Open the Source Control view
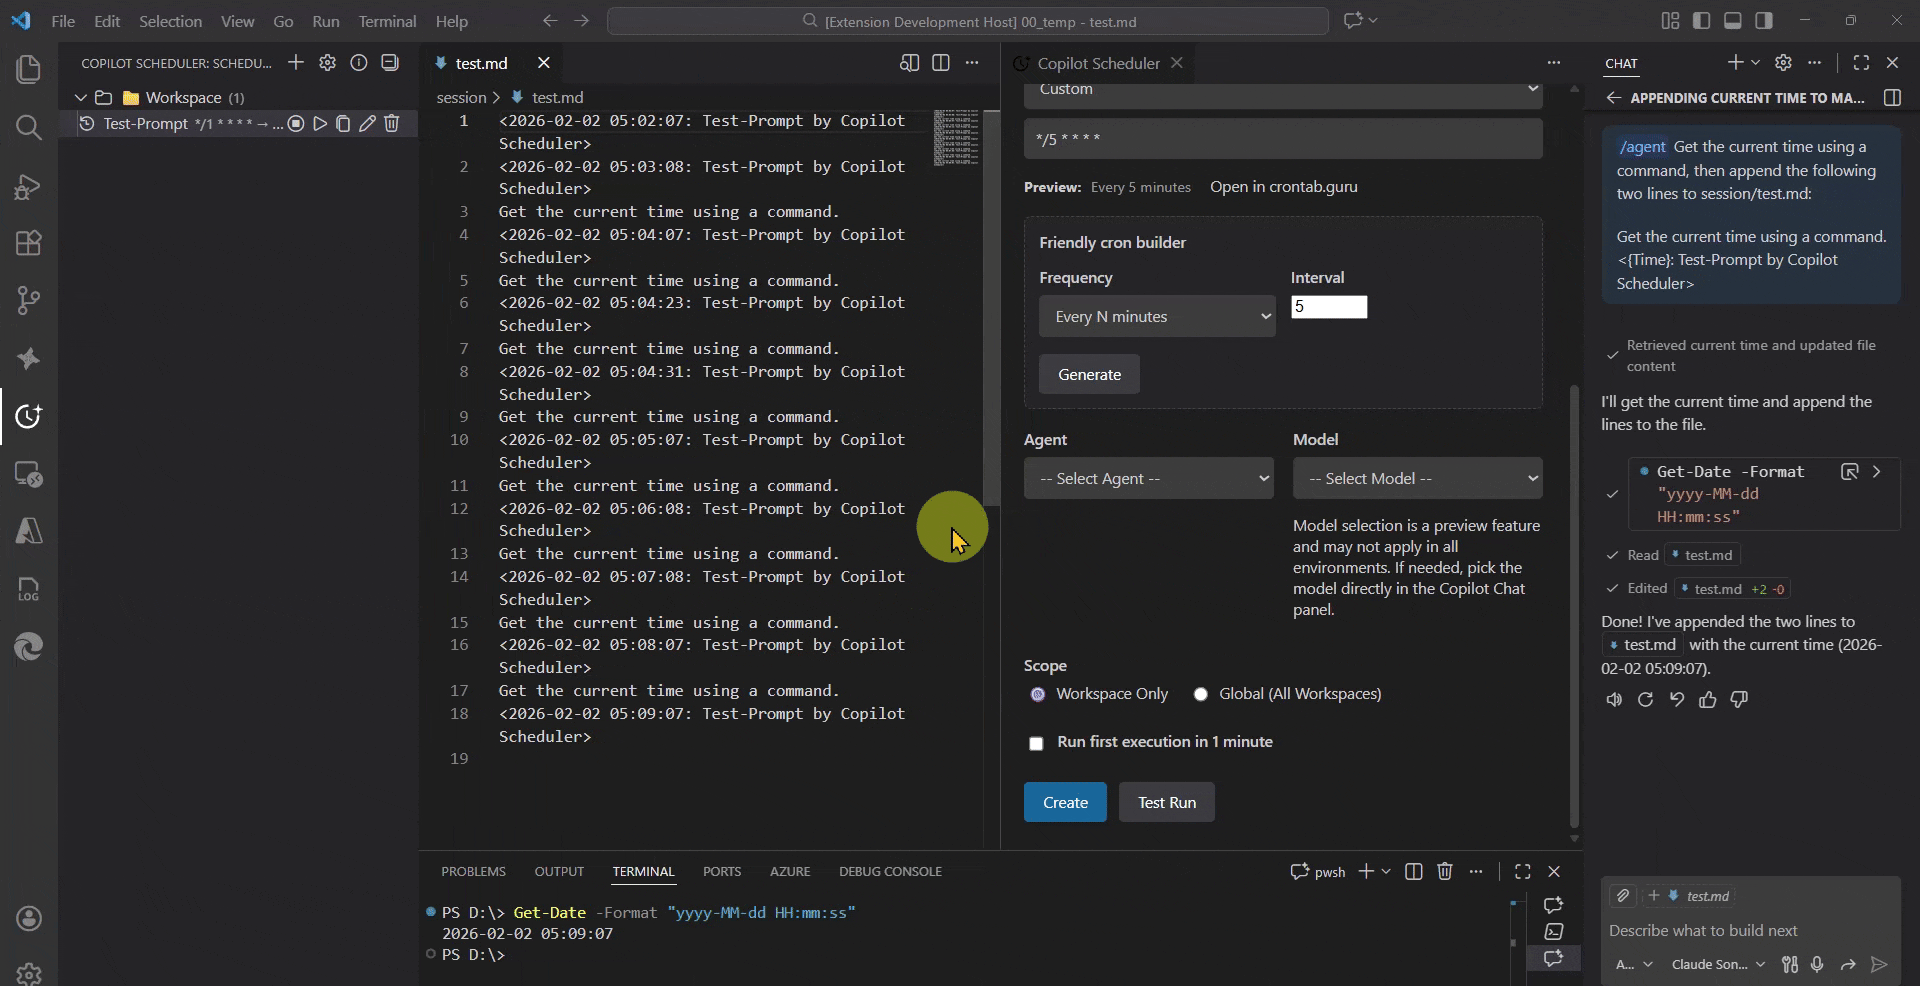Viewport: 1920px width, 986px height. pyautogui.click(x=29, y=301)
